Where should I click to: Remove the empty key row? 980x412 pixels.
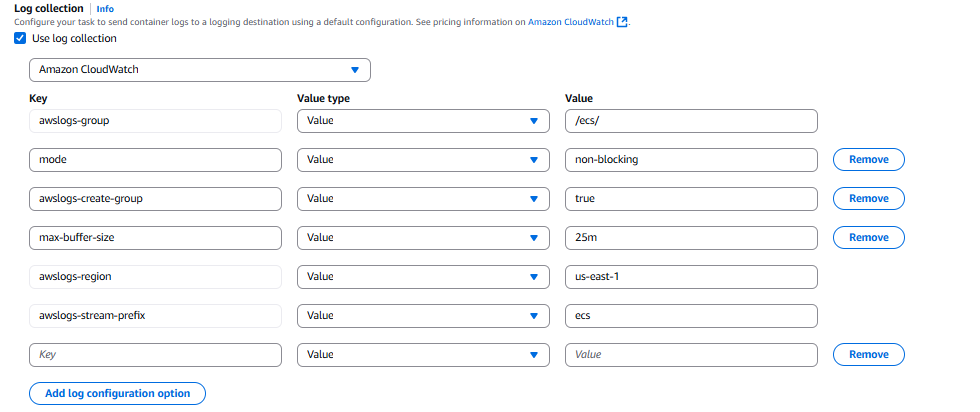(x=868, y=355)
